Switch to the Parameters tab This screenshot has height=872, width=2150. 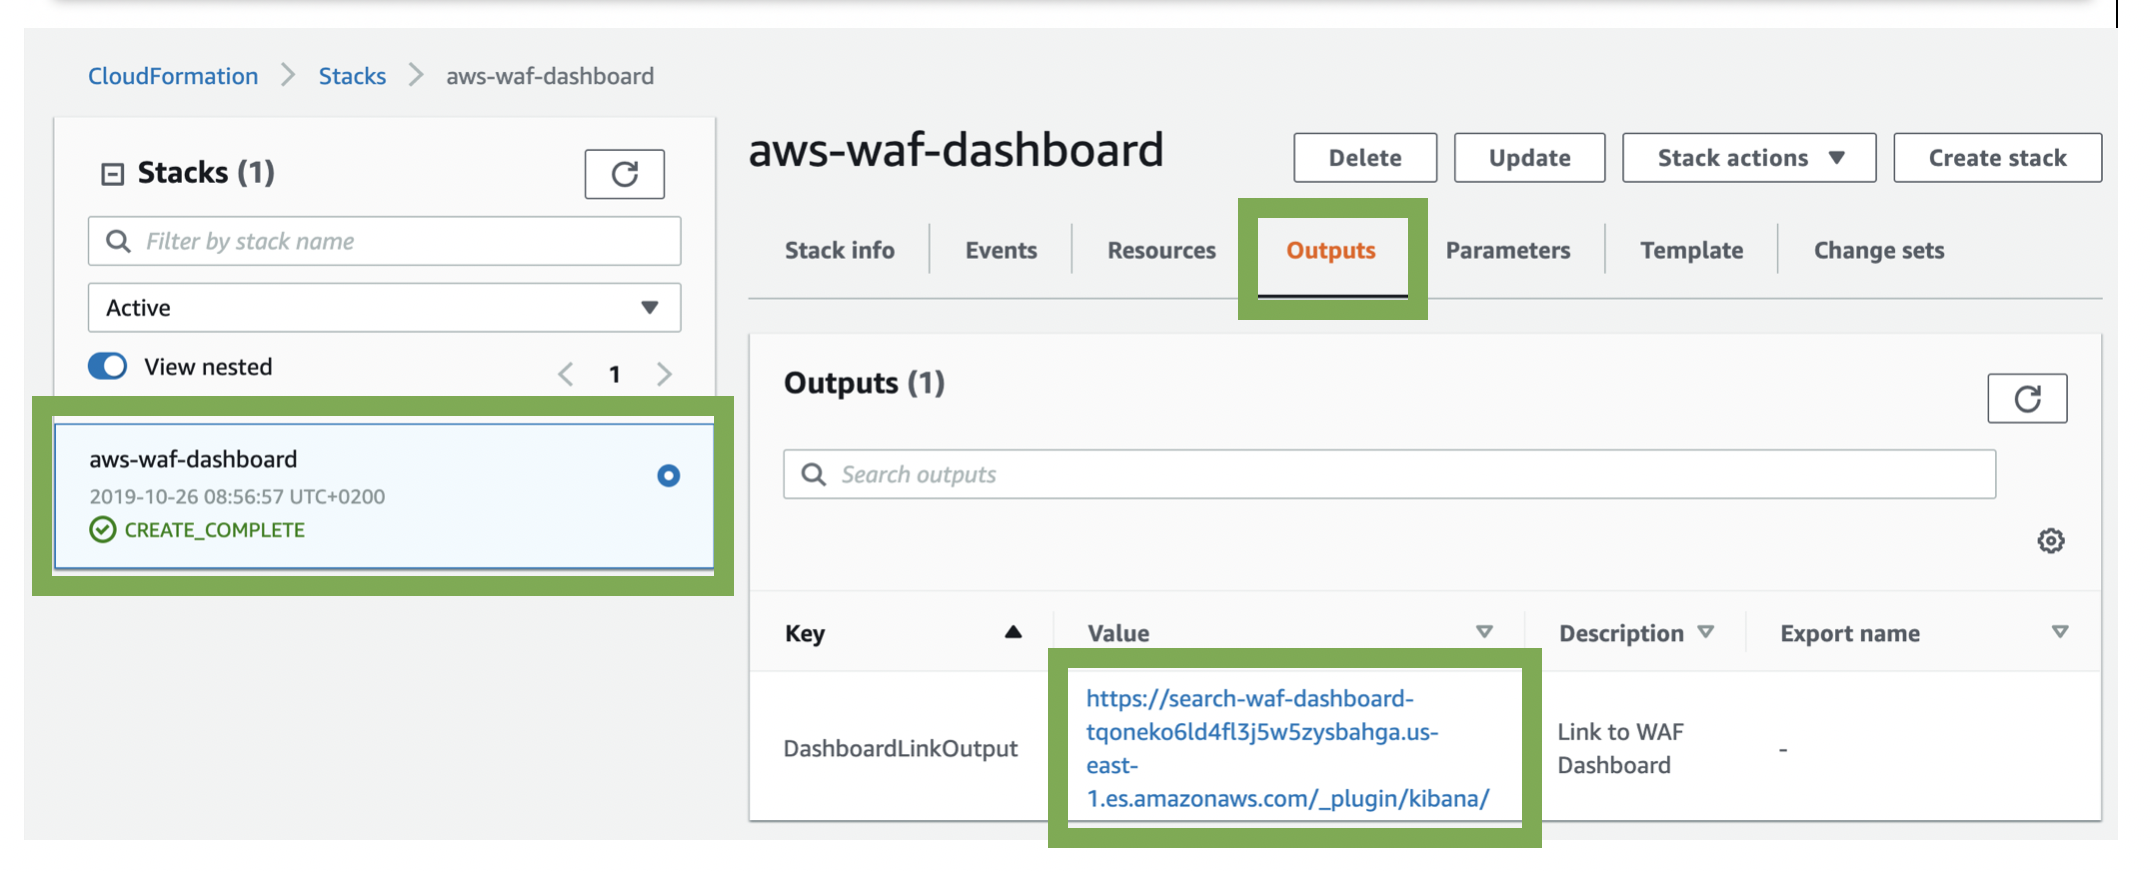1508,250
